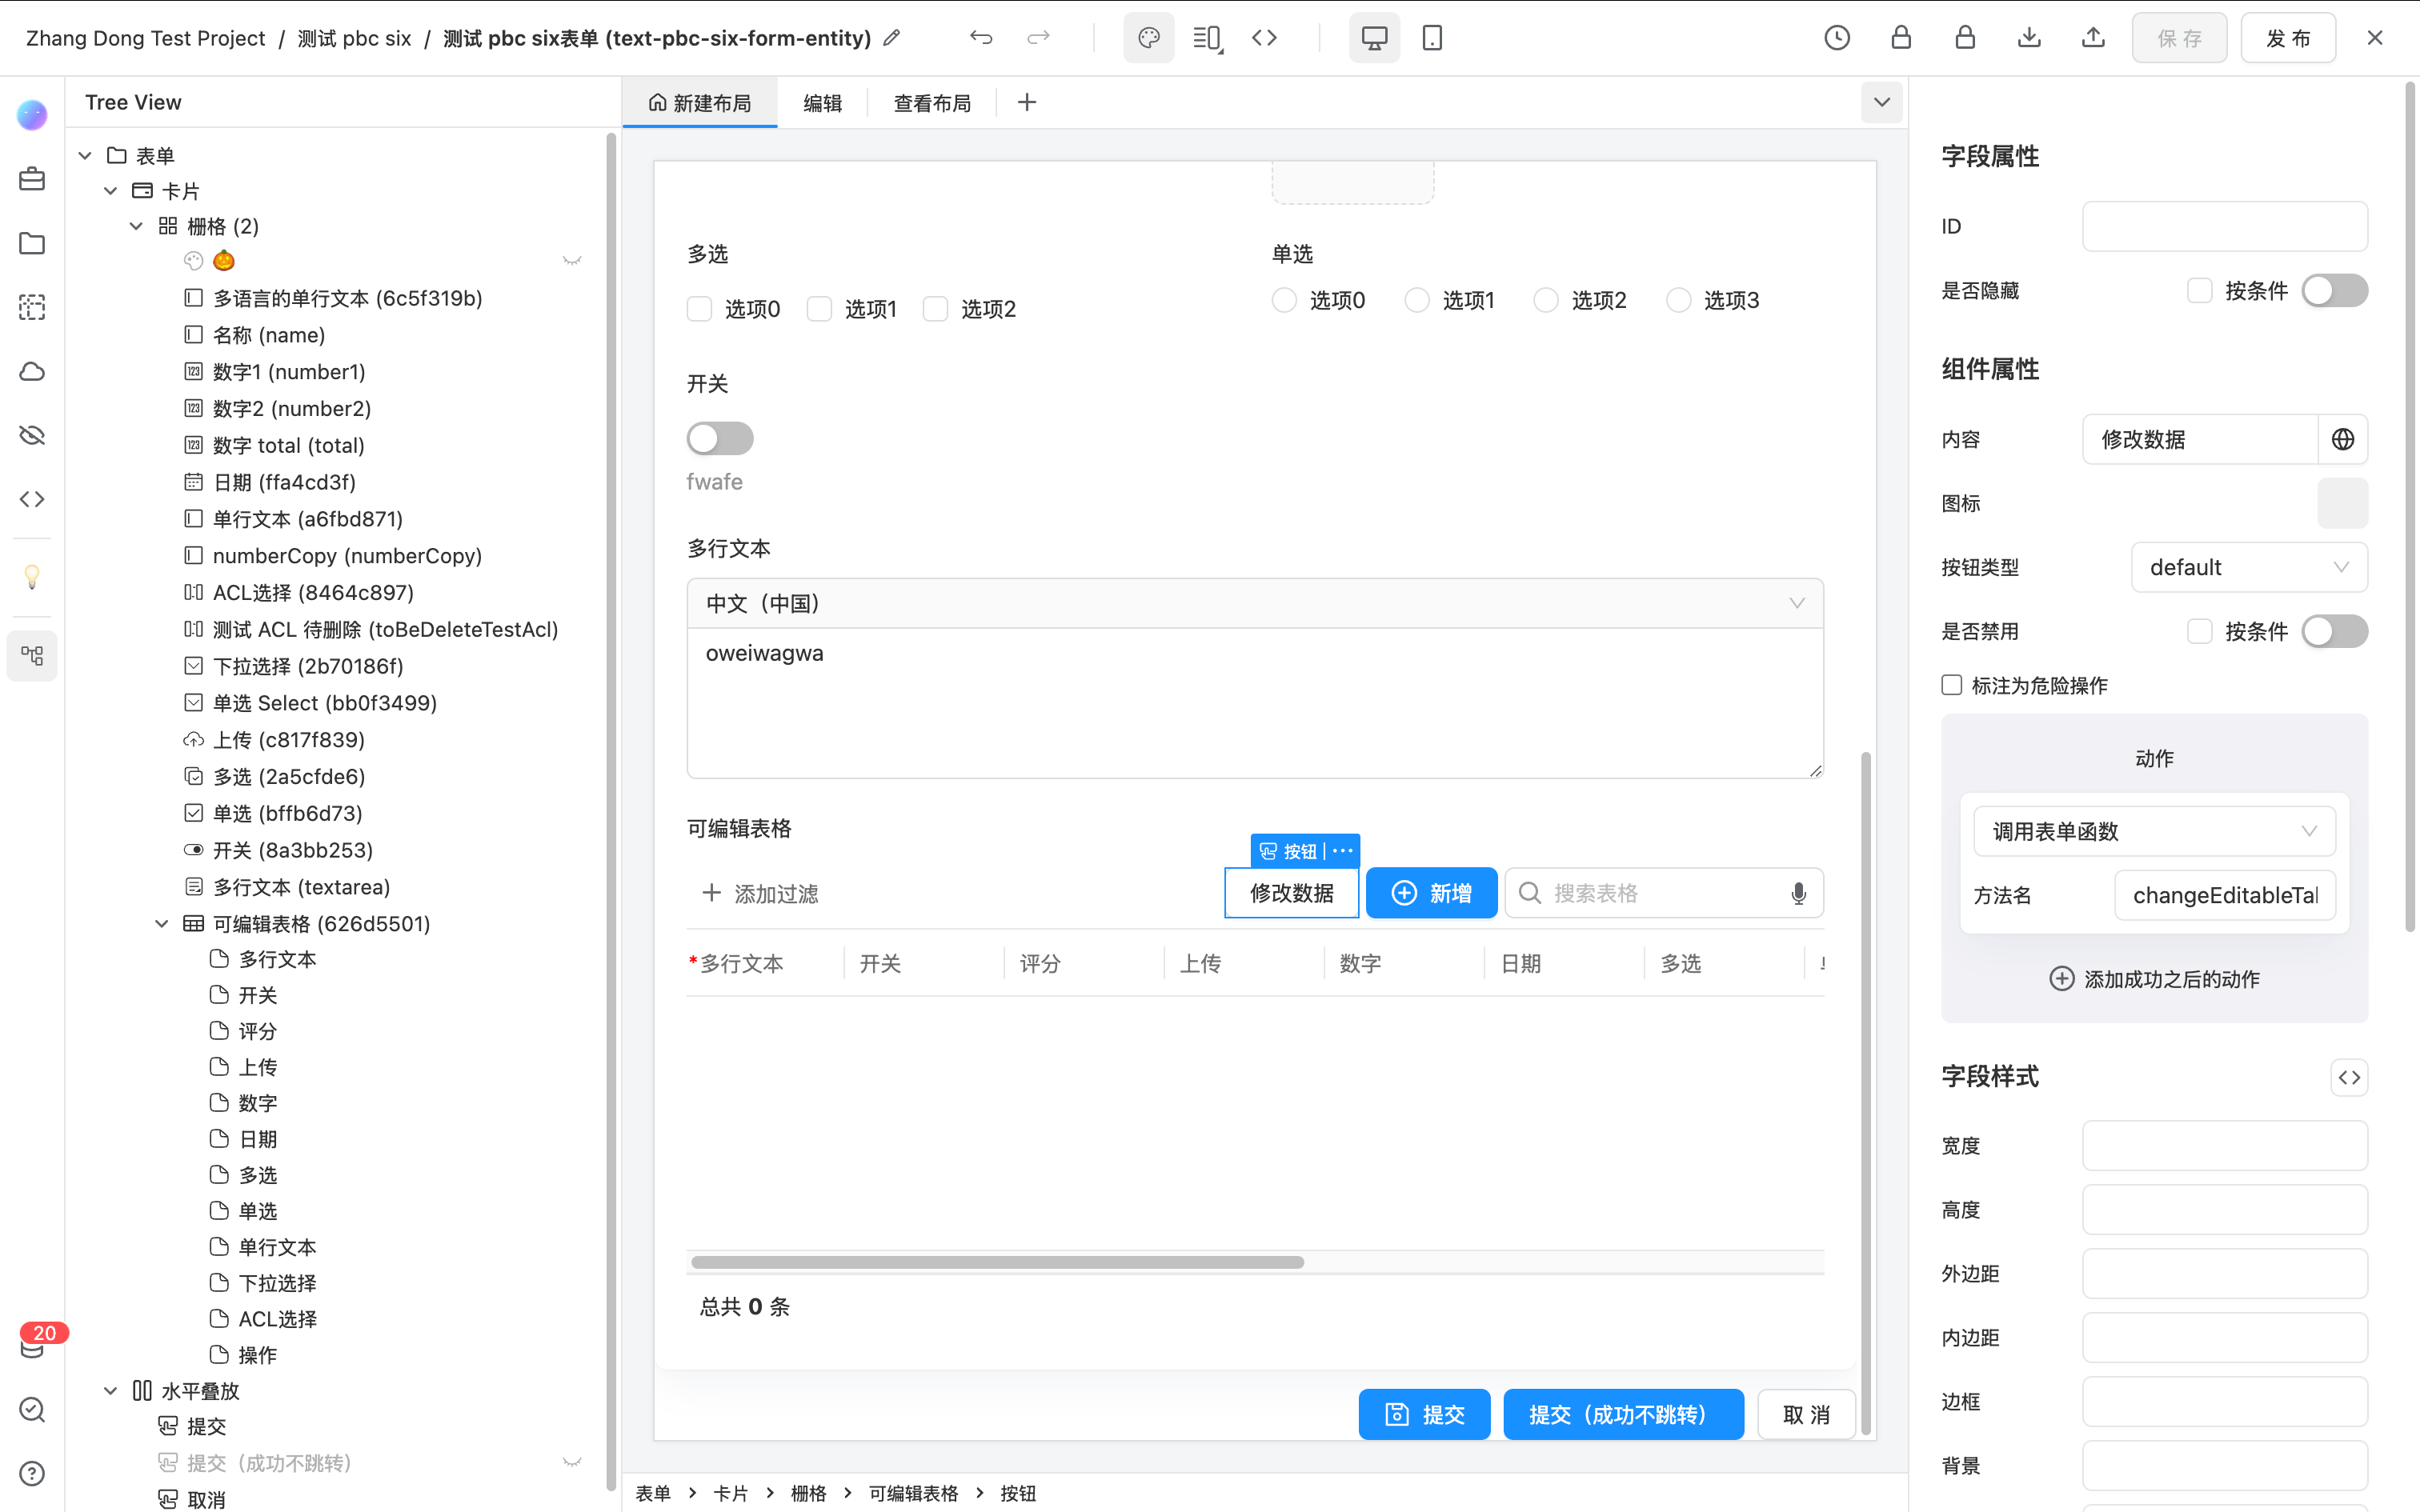Screen dimensions: 2420x1512
Task: Click the crossed-eye icon in left sidebar
Action: 32,436
